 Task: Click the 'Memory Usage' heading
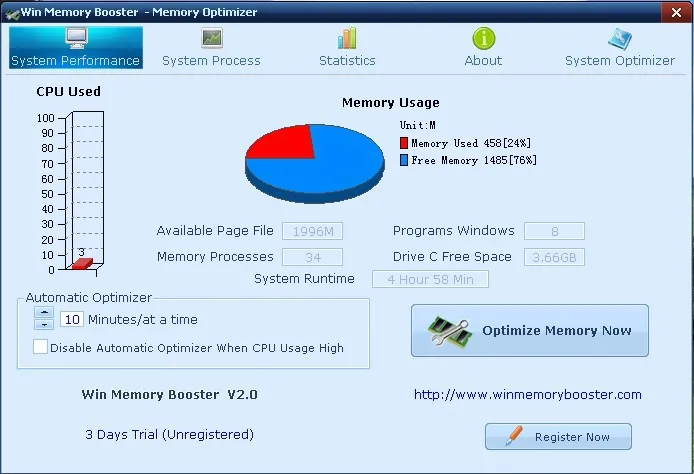pyautogui.click(x=391, y=103)
